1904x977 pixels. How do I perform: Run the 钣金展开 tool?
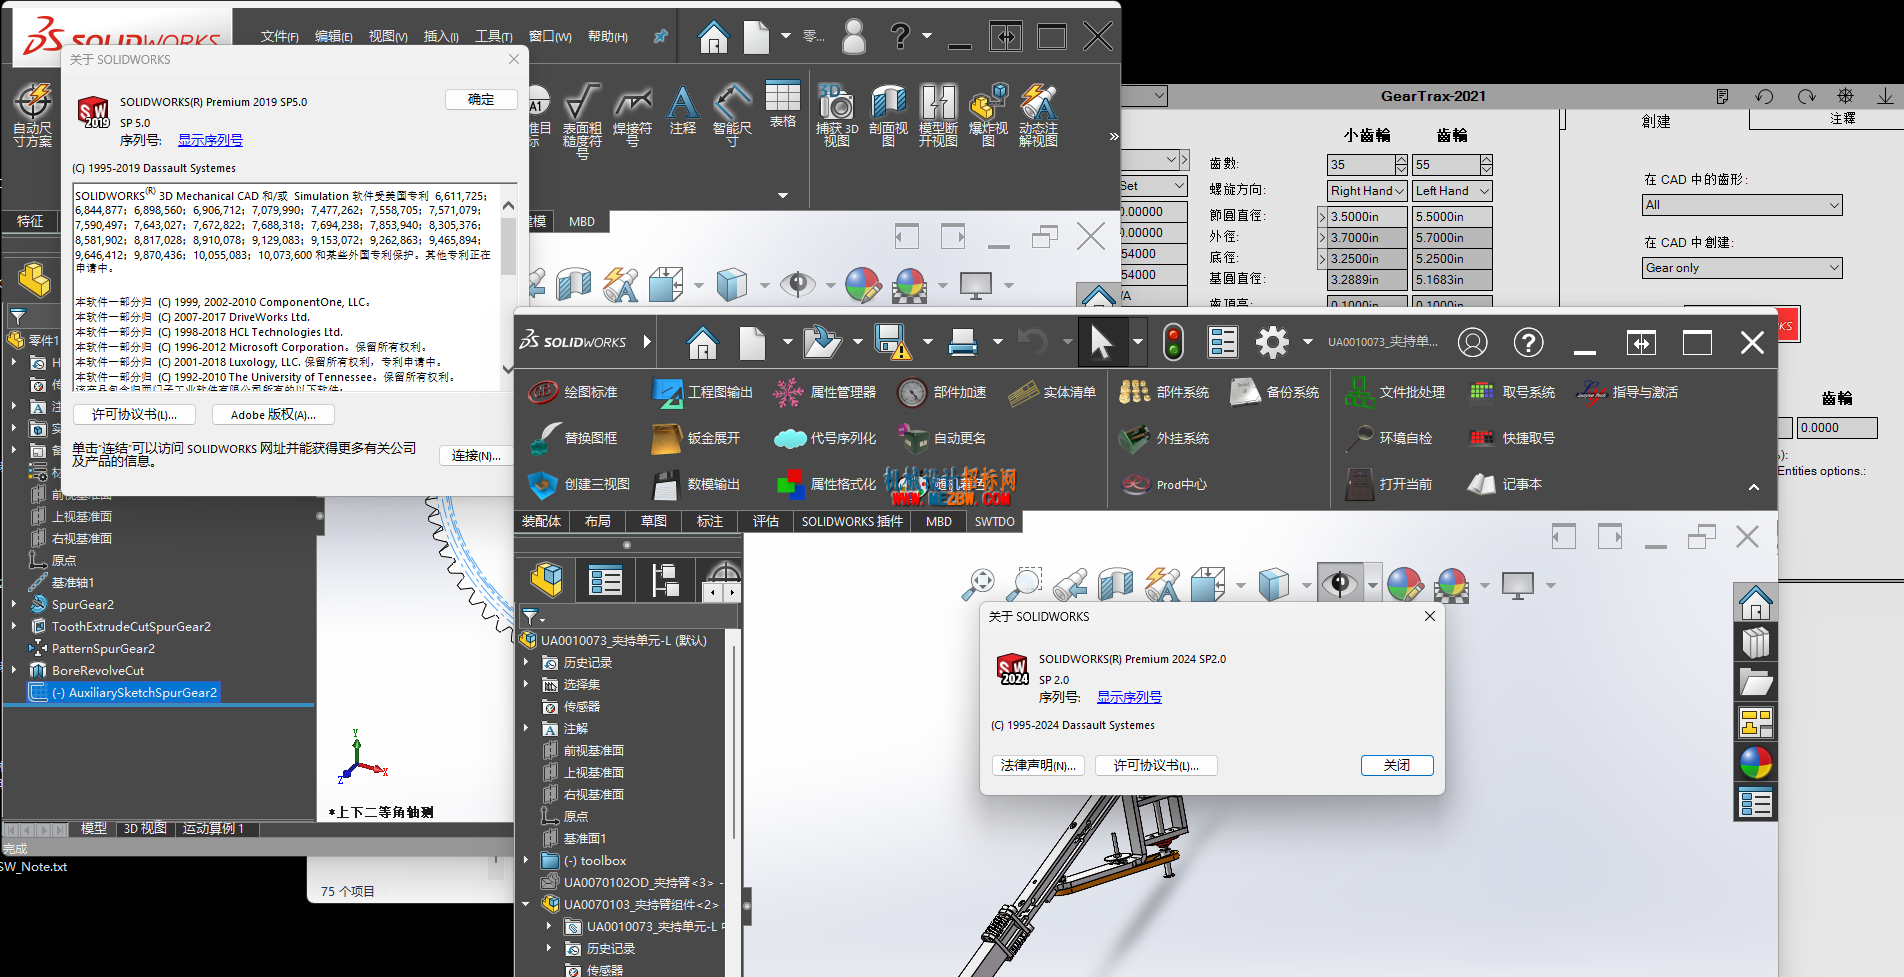(x=696, y=438)
